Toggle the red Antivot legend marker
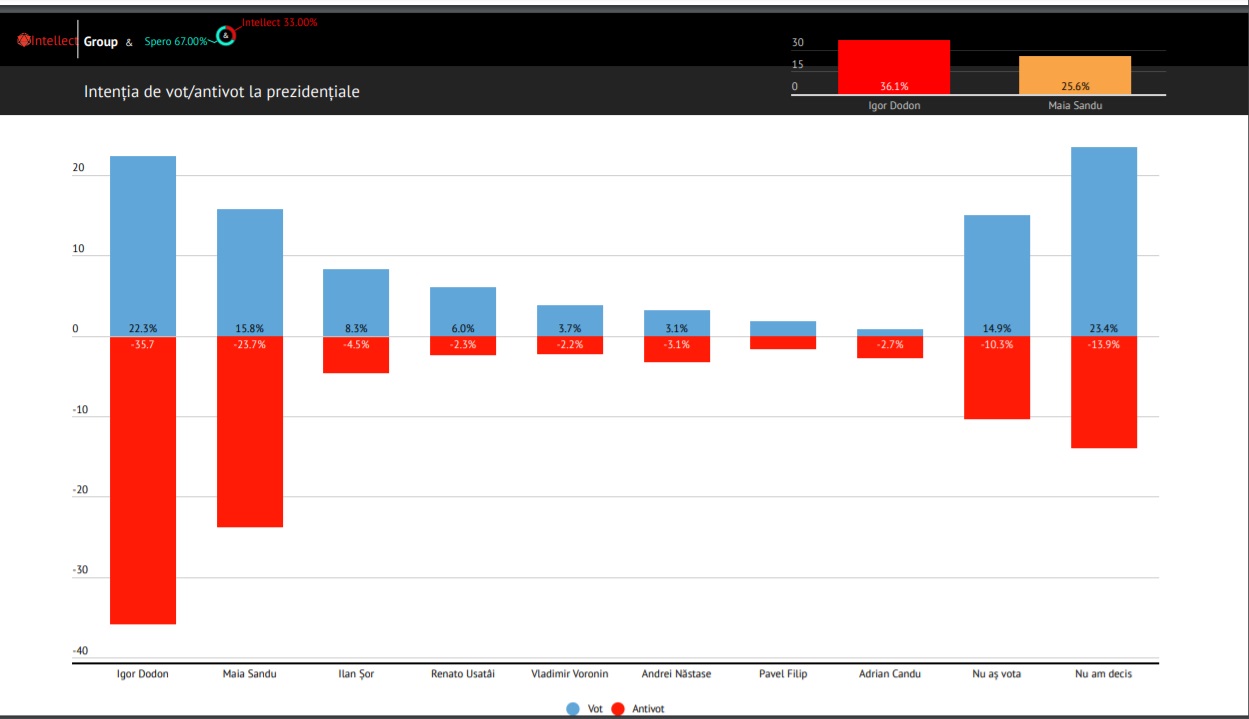This screenshot has height=719, width=1249. click(617, 708)
